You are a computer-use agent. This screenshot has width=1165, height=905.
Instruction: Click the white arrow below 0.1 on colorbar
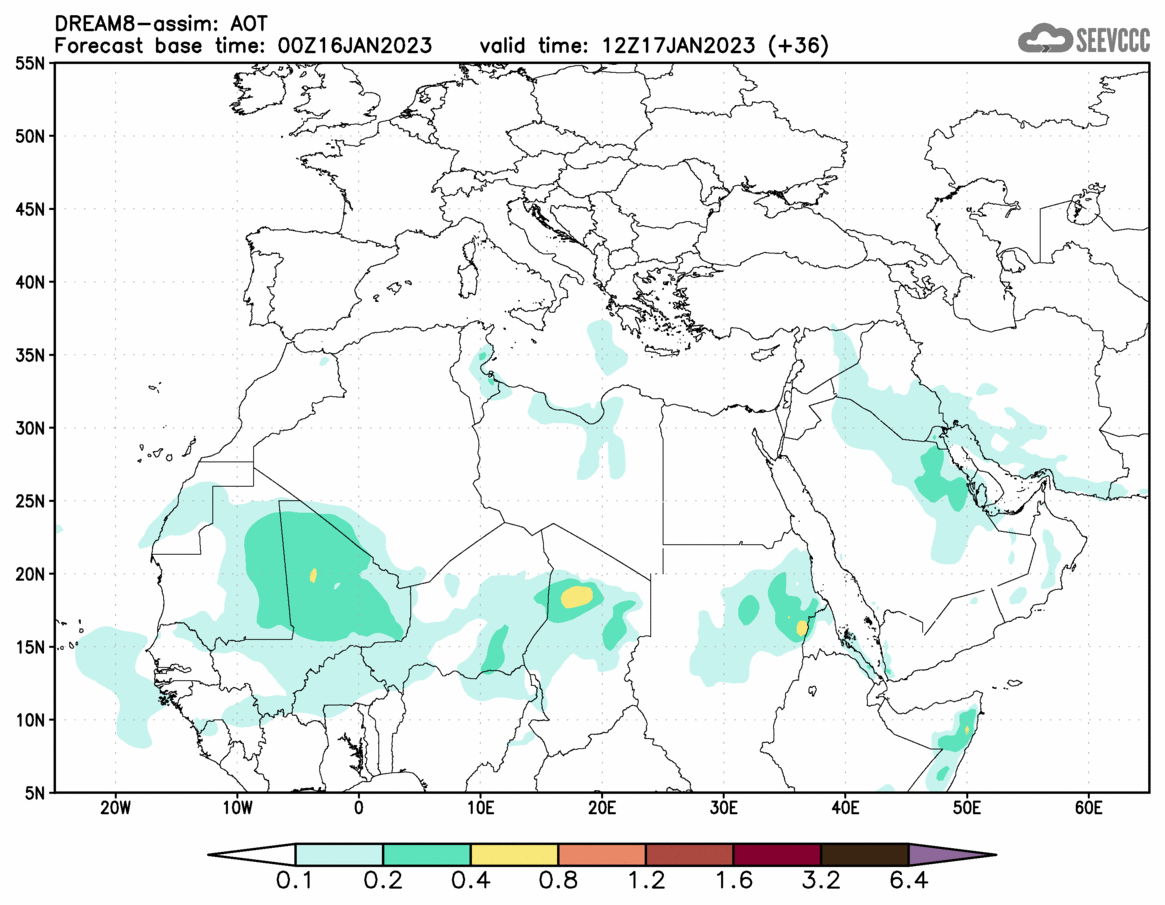[253, 854]
